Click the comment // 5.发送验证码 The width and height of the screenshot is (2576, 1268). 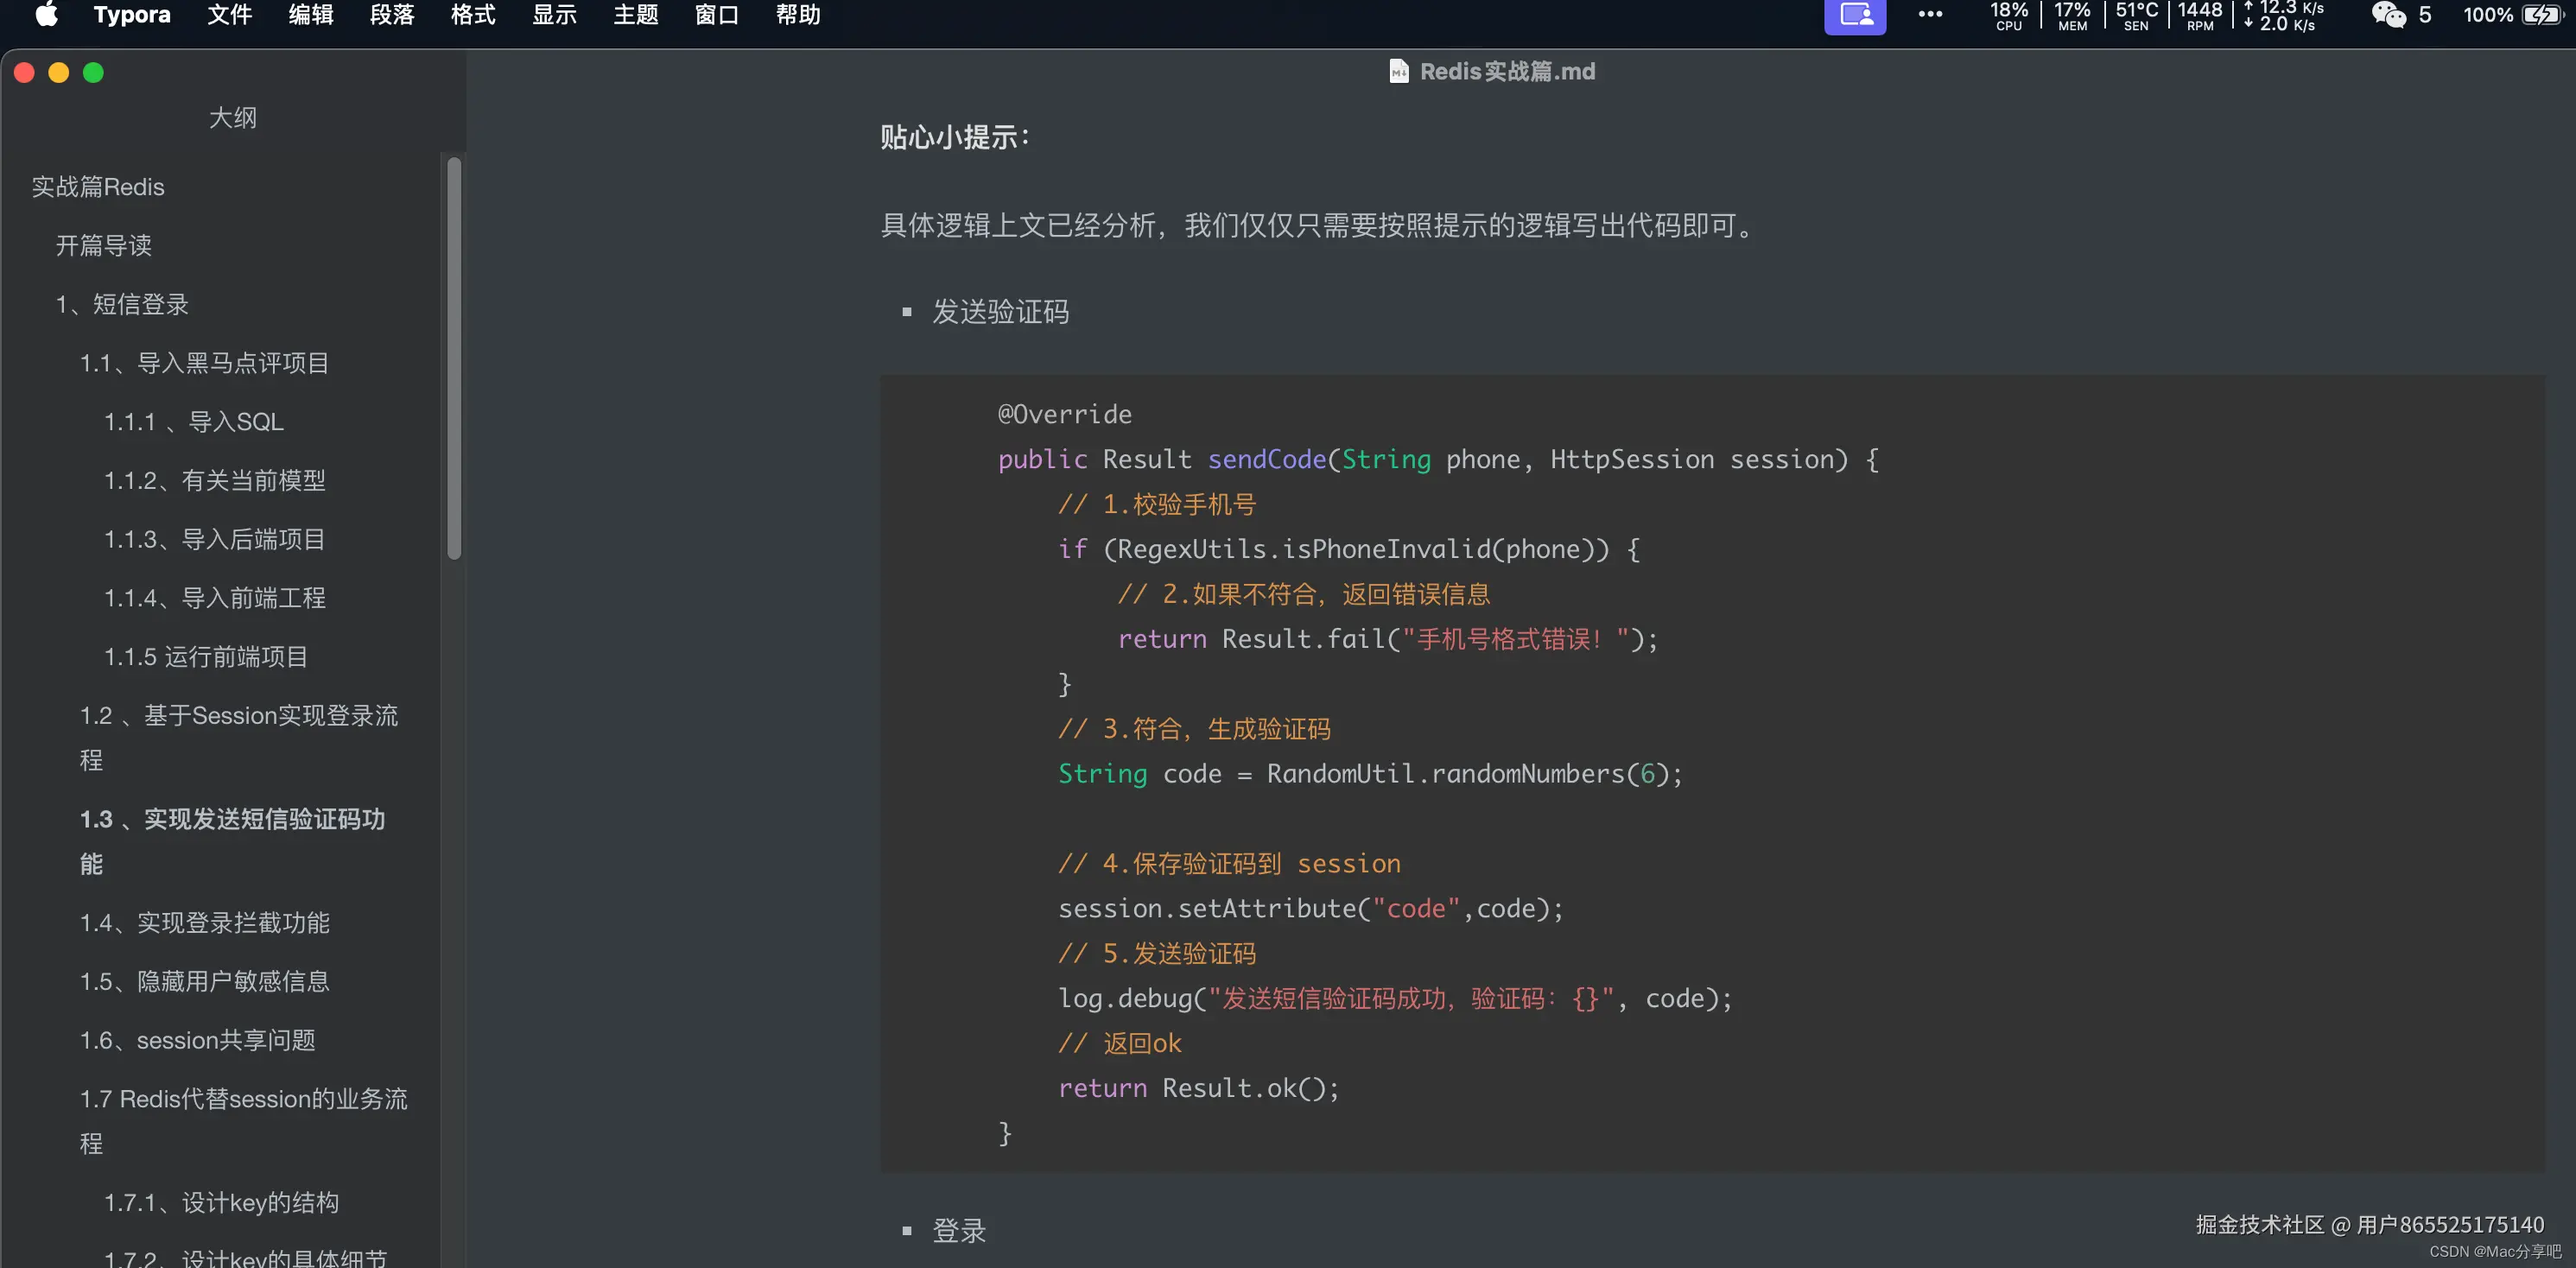(x=1157, y=954)
